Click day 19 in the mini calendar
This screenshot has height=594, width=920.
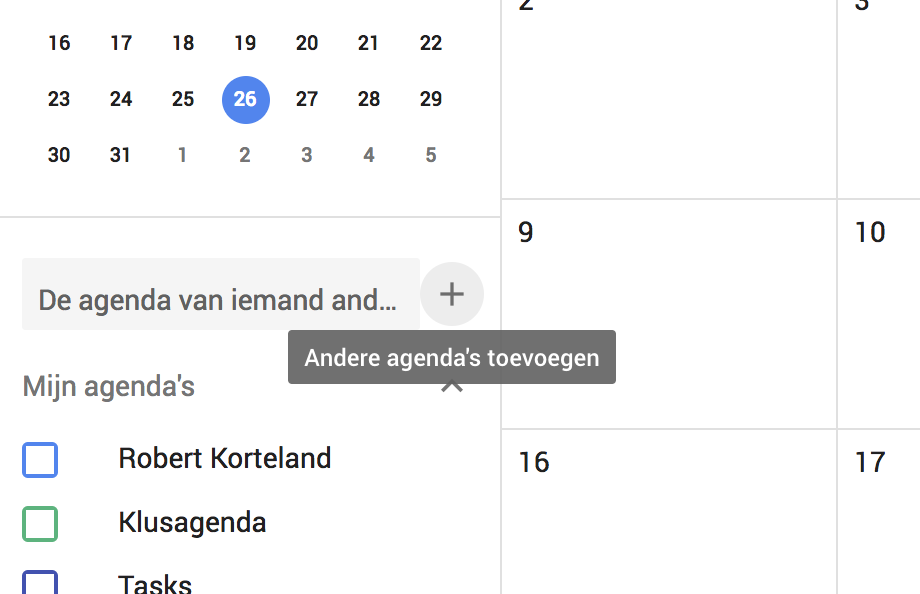click(245, 43)
